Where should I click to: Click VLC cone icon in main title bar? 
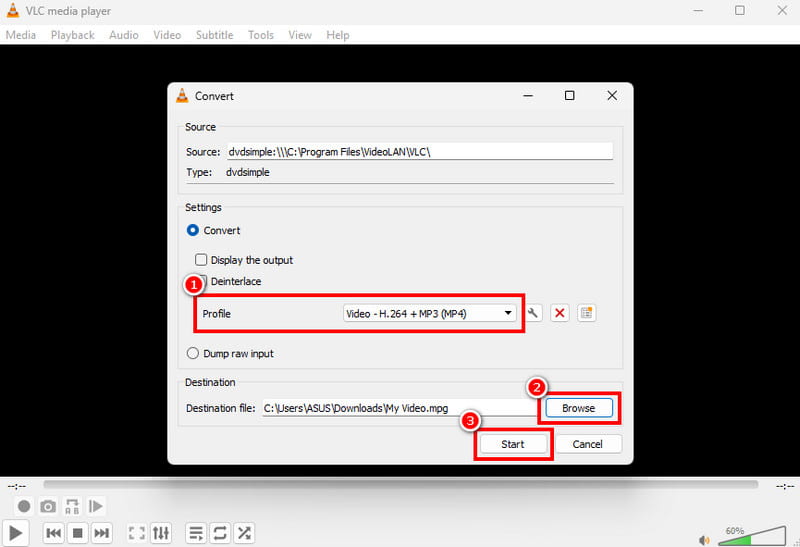pyautogui.click(x=13, y=11)
